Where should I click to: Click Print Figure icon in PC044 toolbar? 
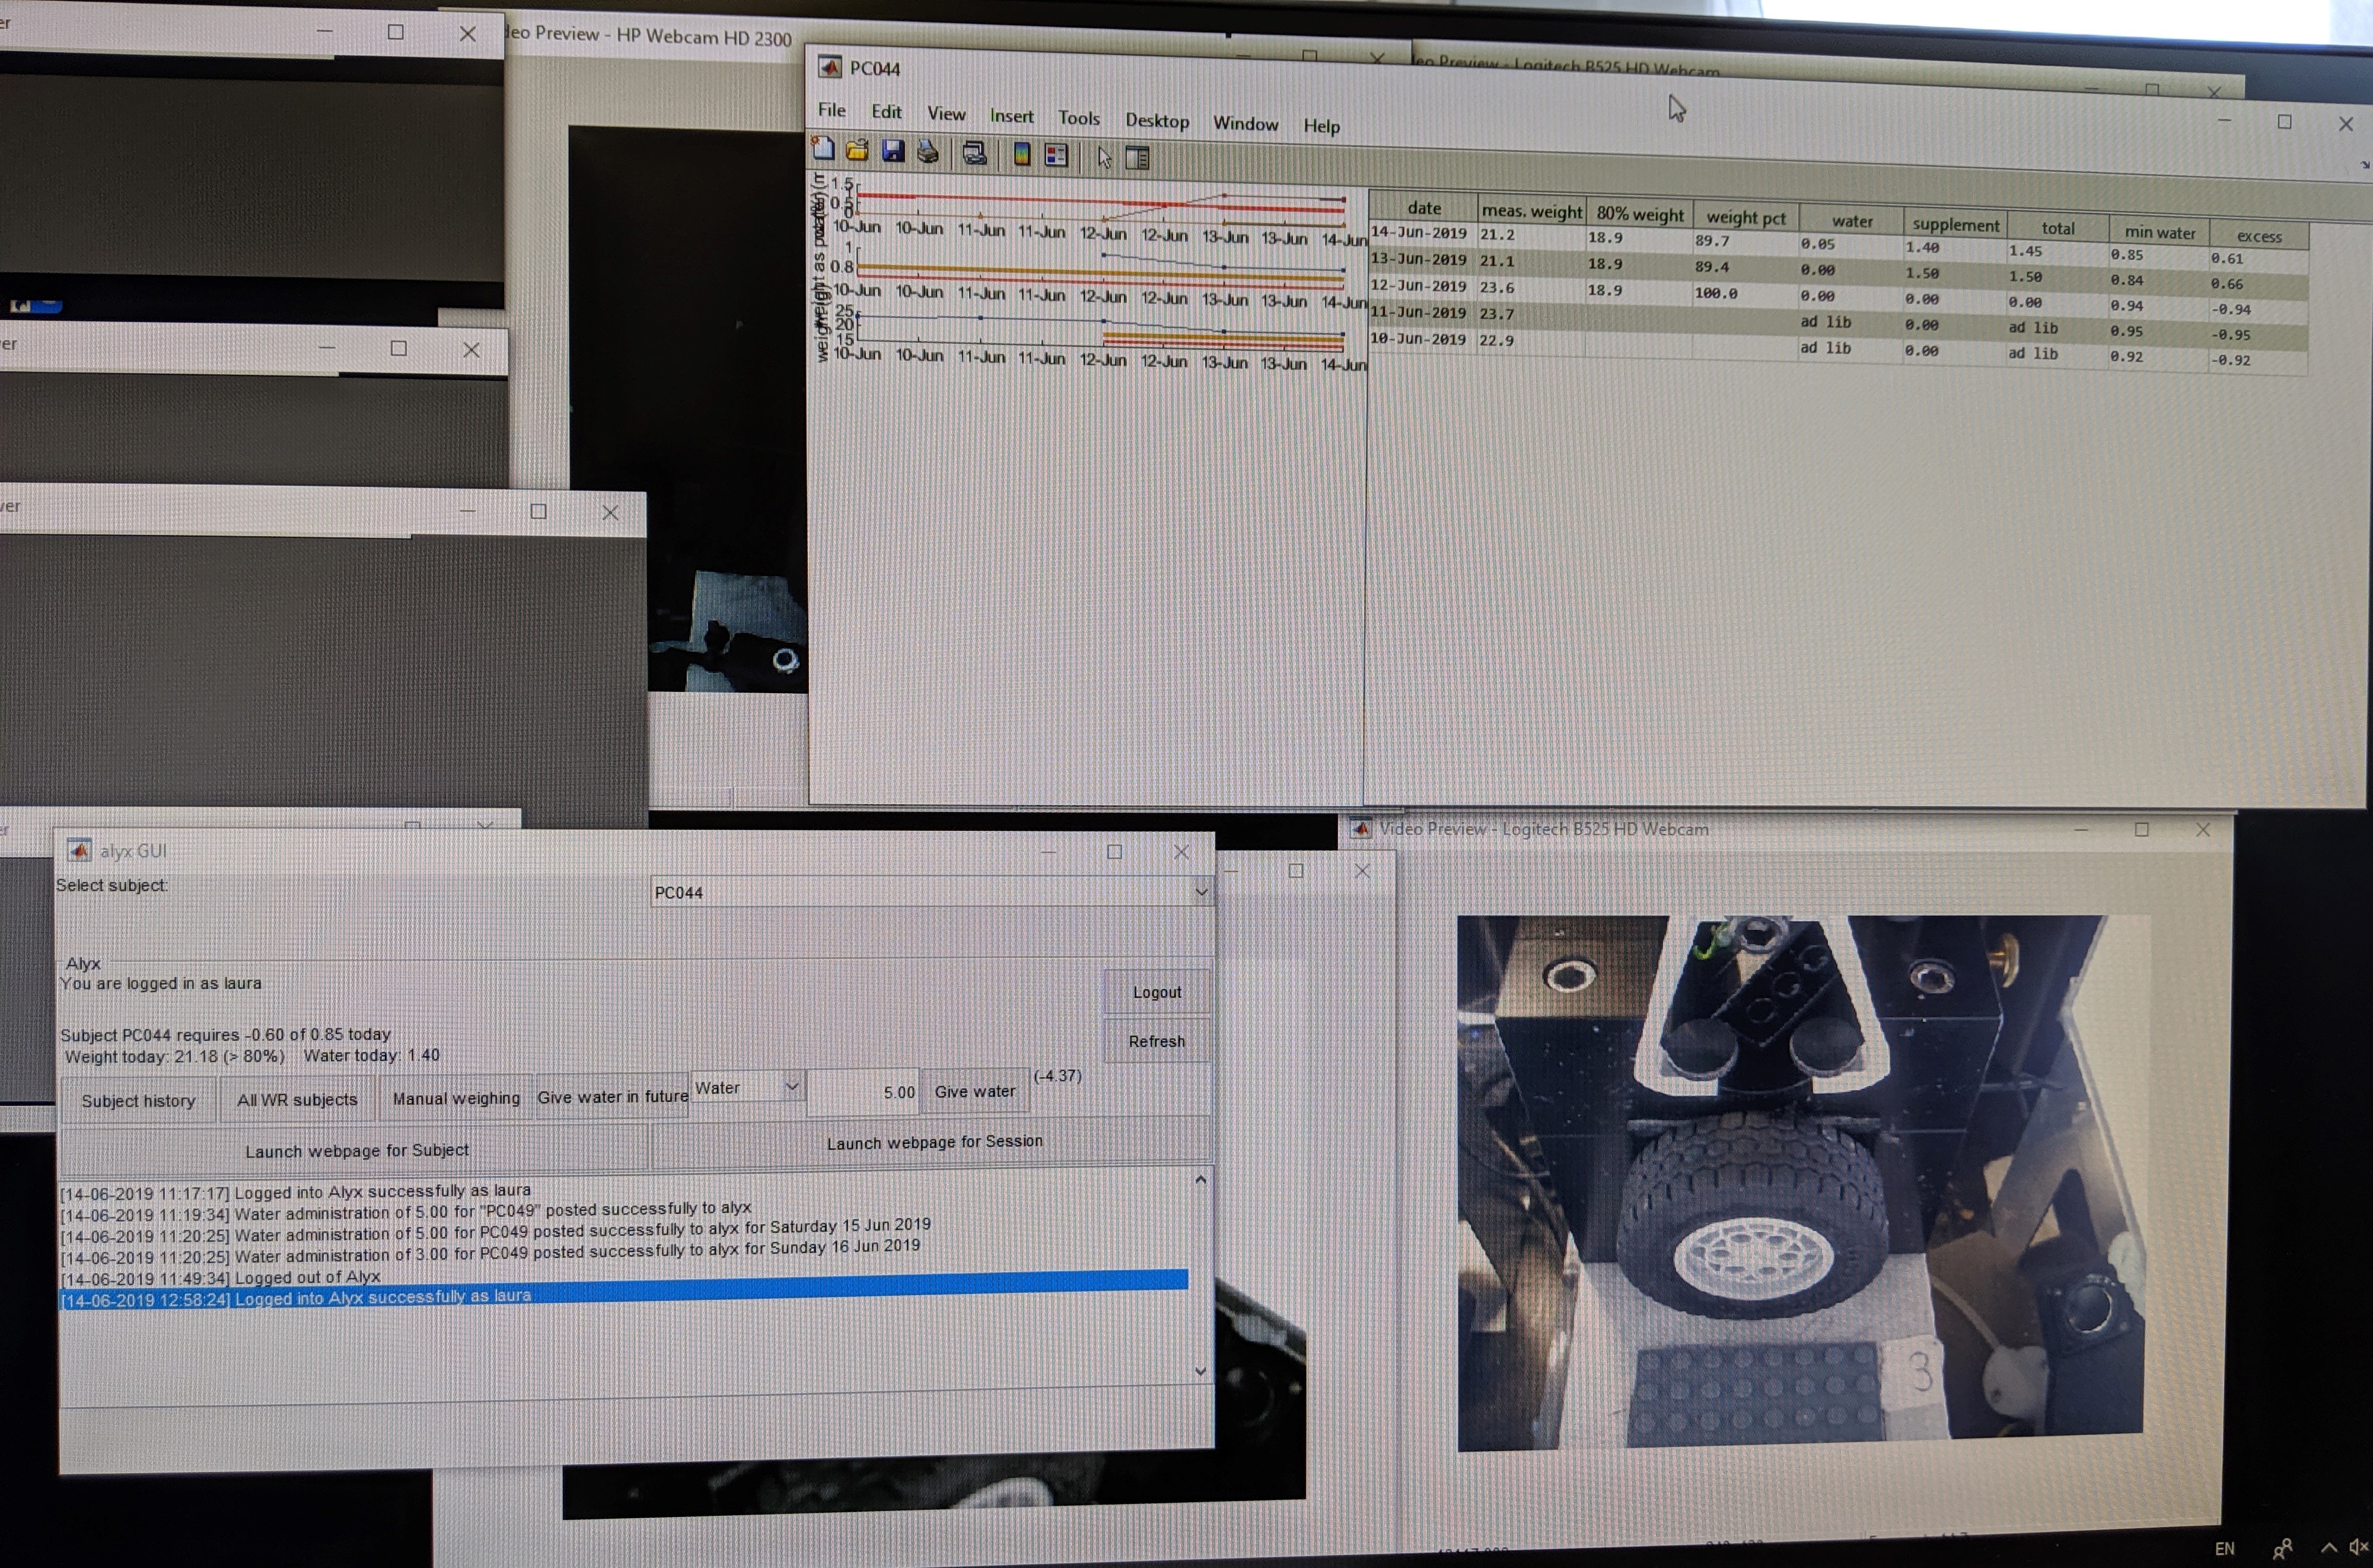tap(928, 152)
